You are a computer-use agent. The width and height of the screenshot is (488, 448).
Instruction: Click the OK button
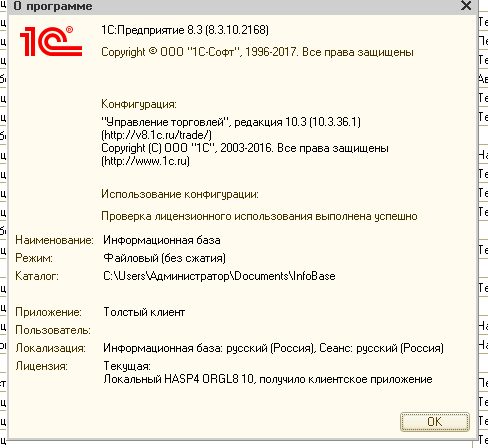(435, 422)
